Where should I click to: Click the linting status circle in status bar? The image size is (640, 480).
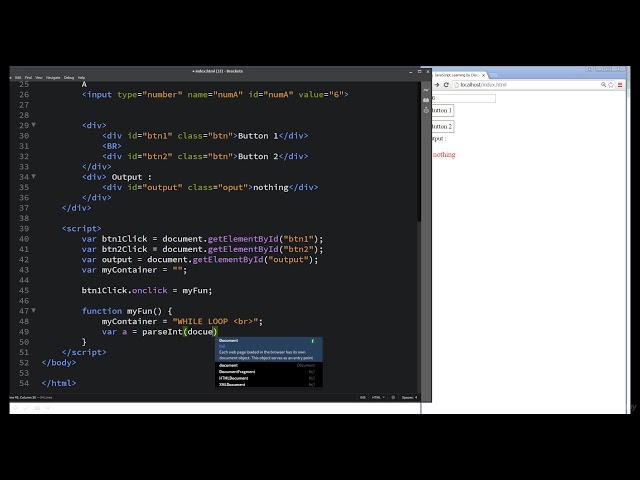393,398
